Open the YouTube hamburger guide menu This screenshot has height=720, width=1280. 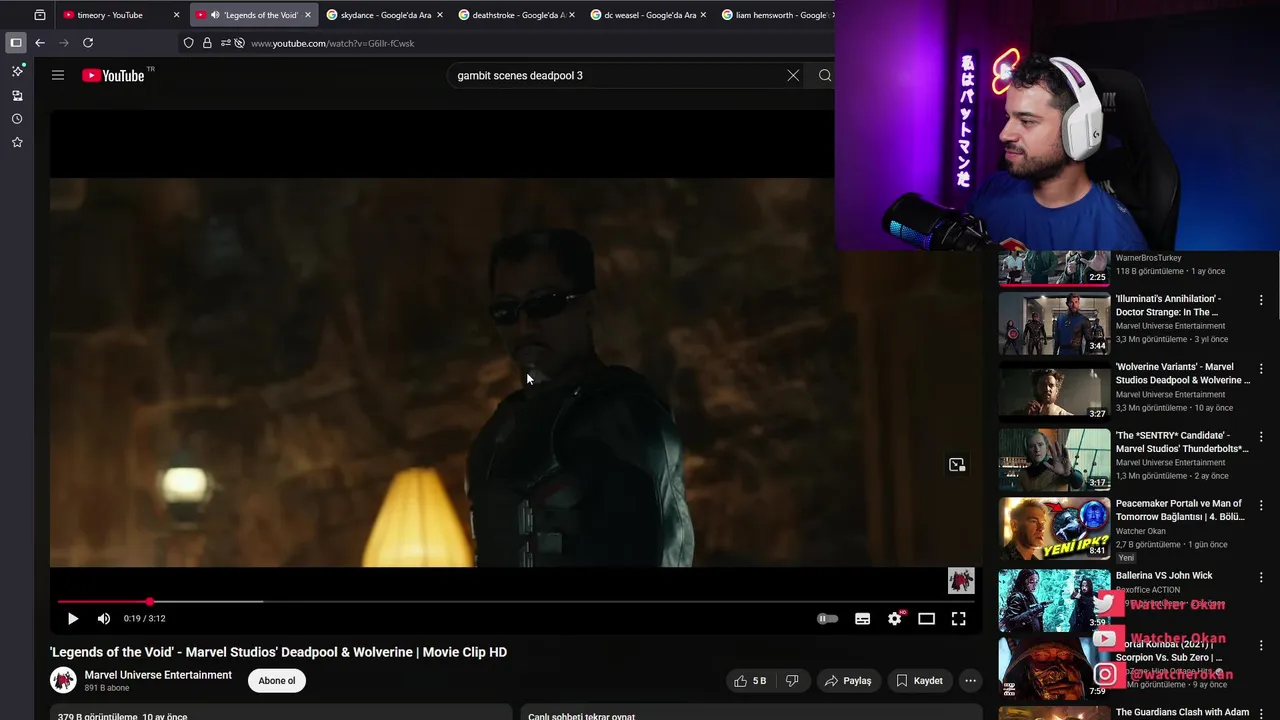coord(58,75)
